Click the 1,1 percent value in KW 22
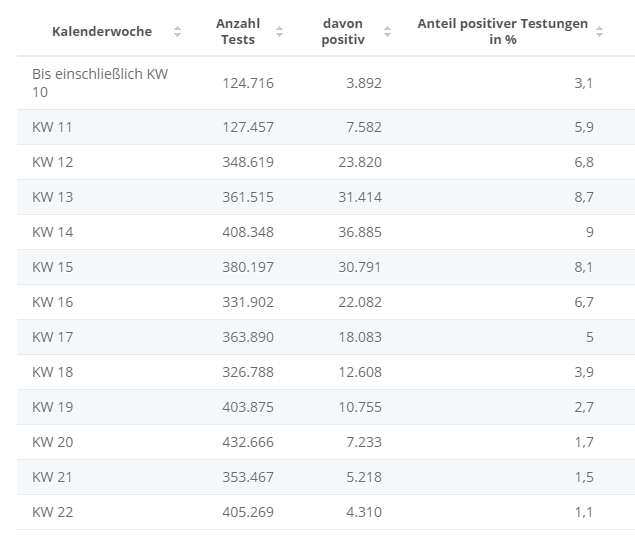This screenshot has height=539, width=635. click(584, 512)
